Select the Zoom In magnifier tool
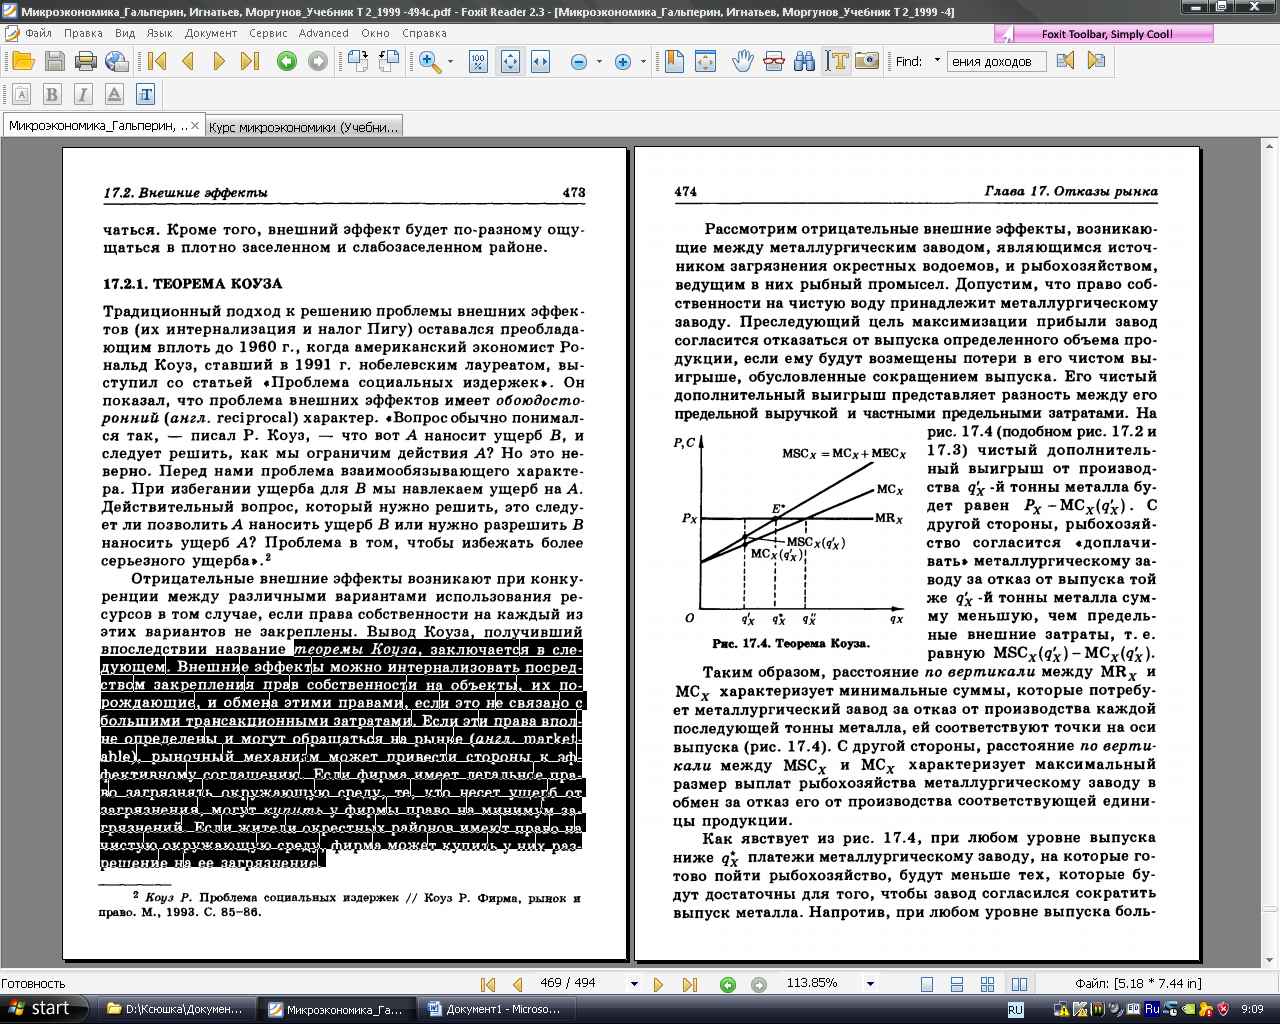This screenshot has height=1024, width=1280. pos(430,61)
